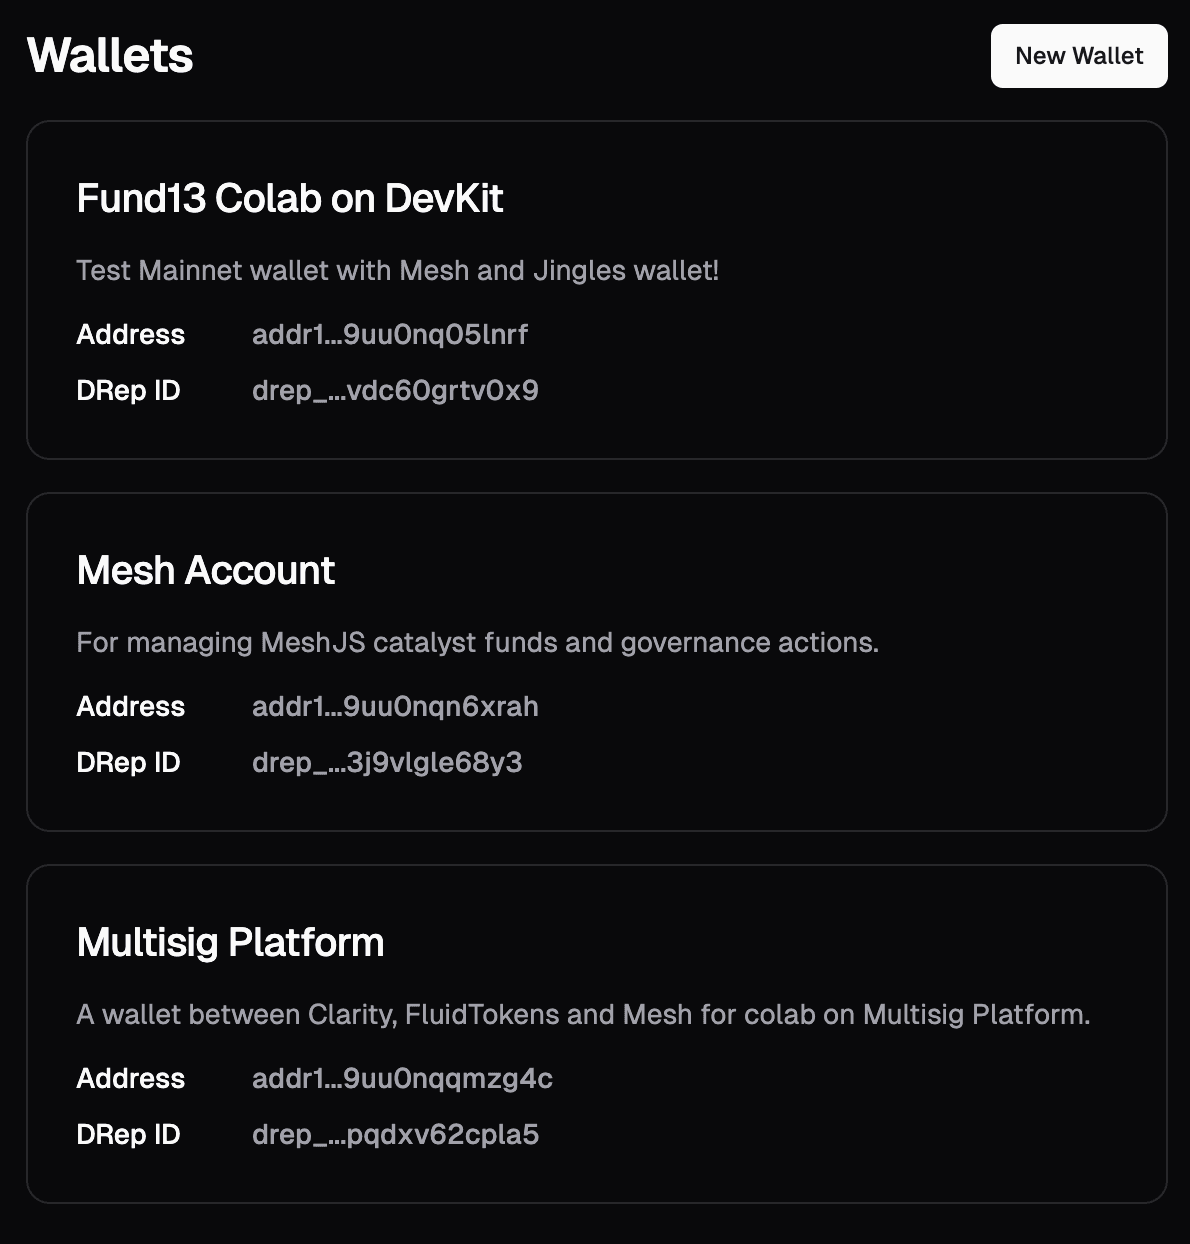Open the Mesh Account wallet card

[x=595, y=660]
